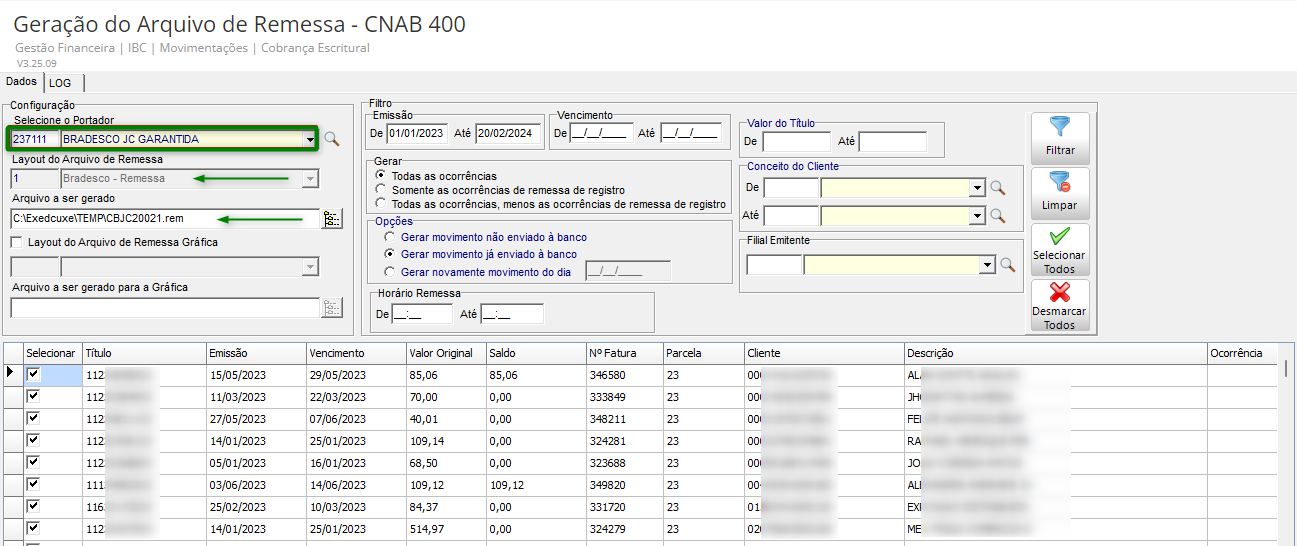Click magnifier beside Filial Emitente field
The image size is (1297, 546).
[1008, 265]
